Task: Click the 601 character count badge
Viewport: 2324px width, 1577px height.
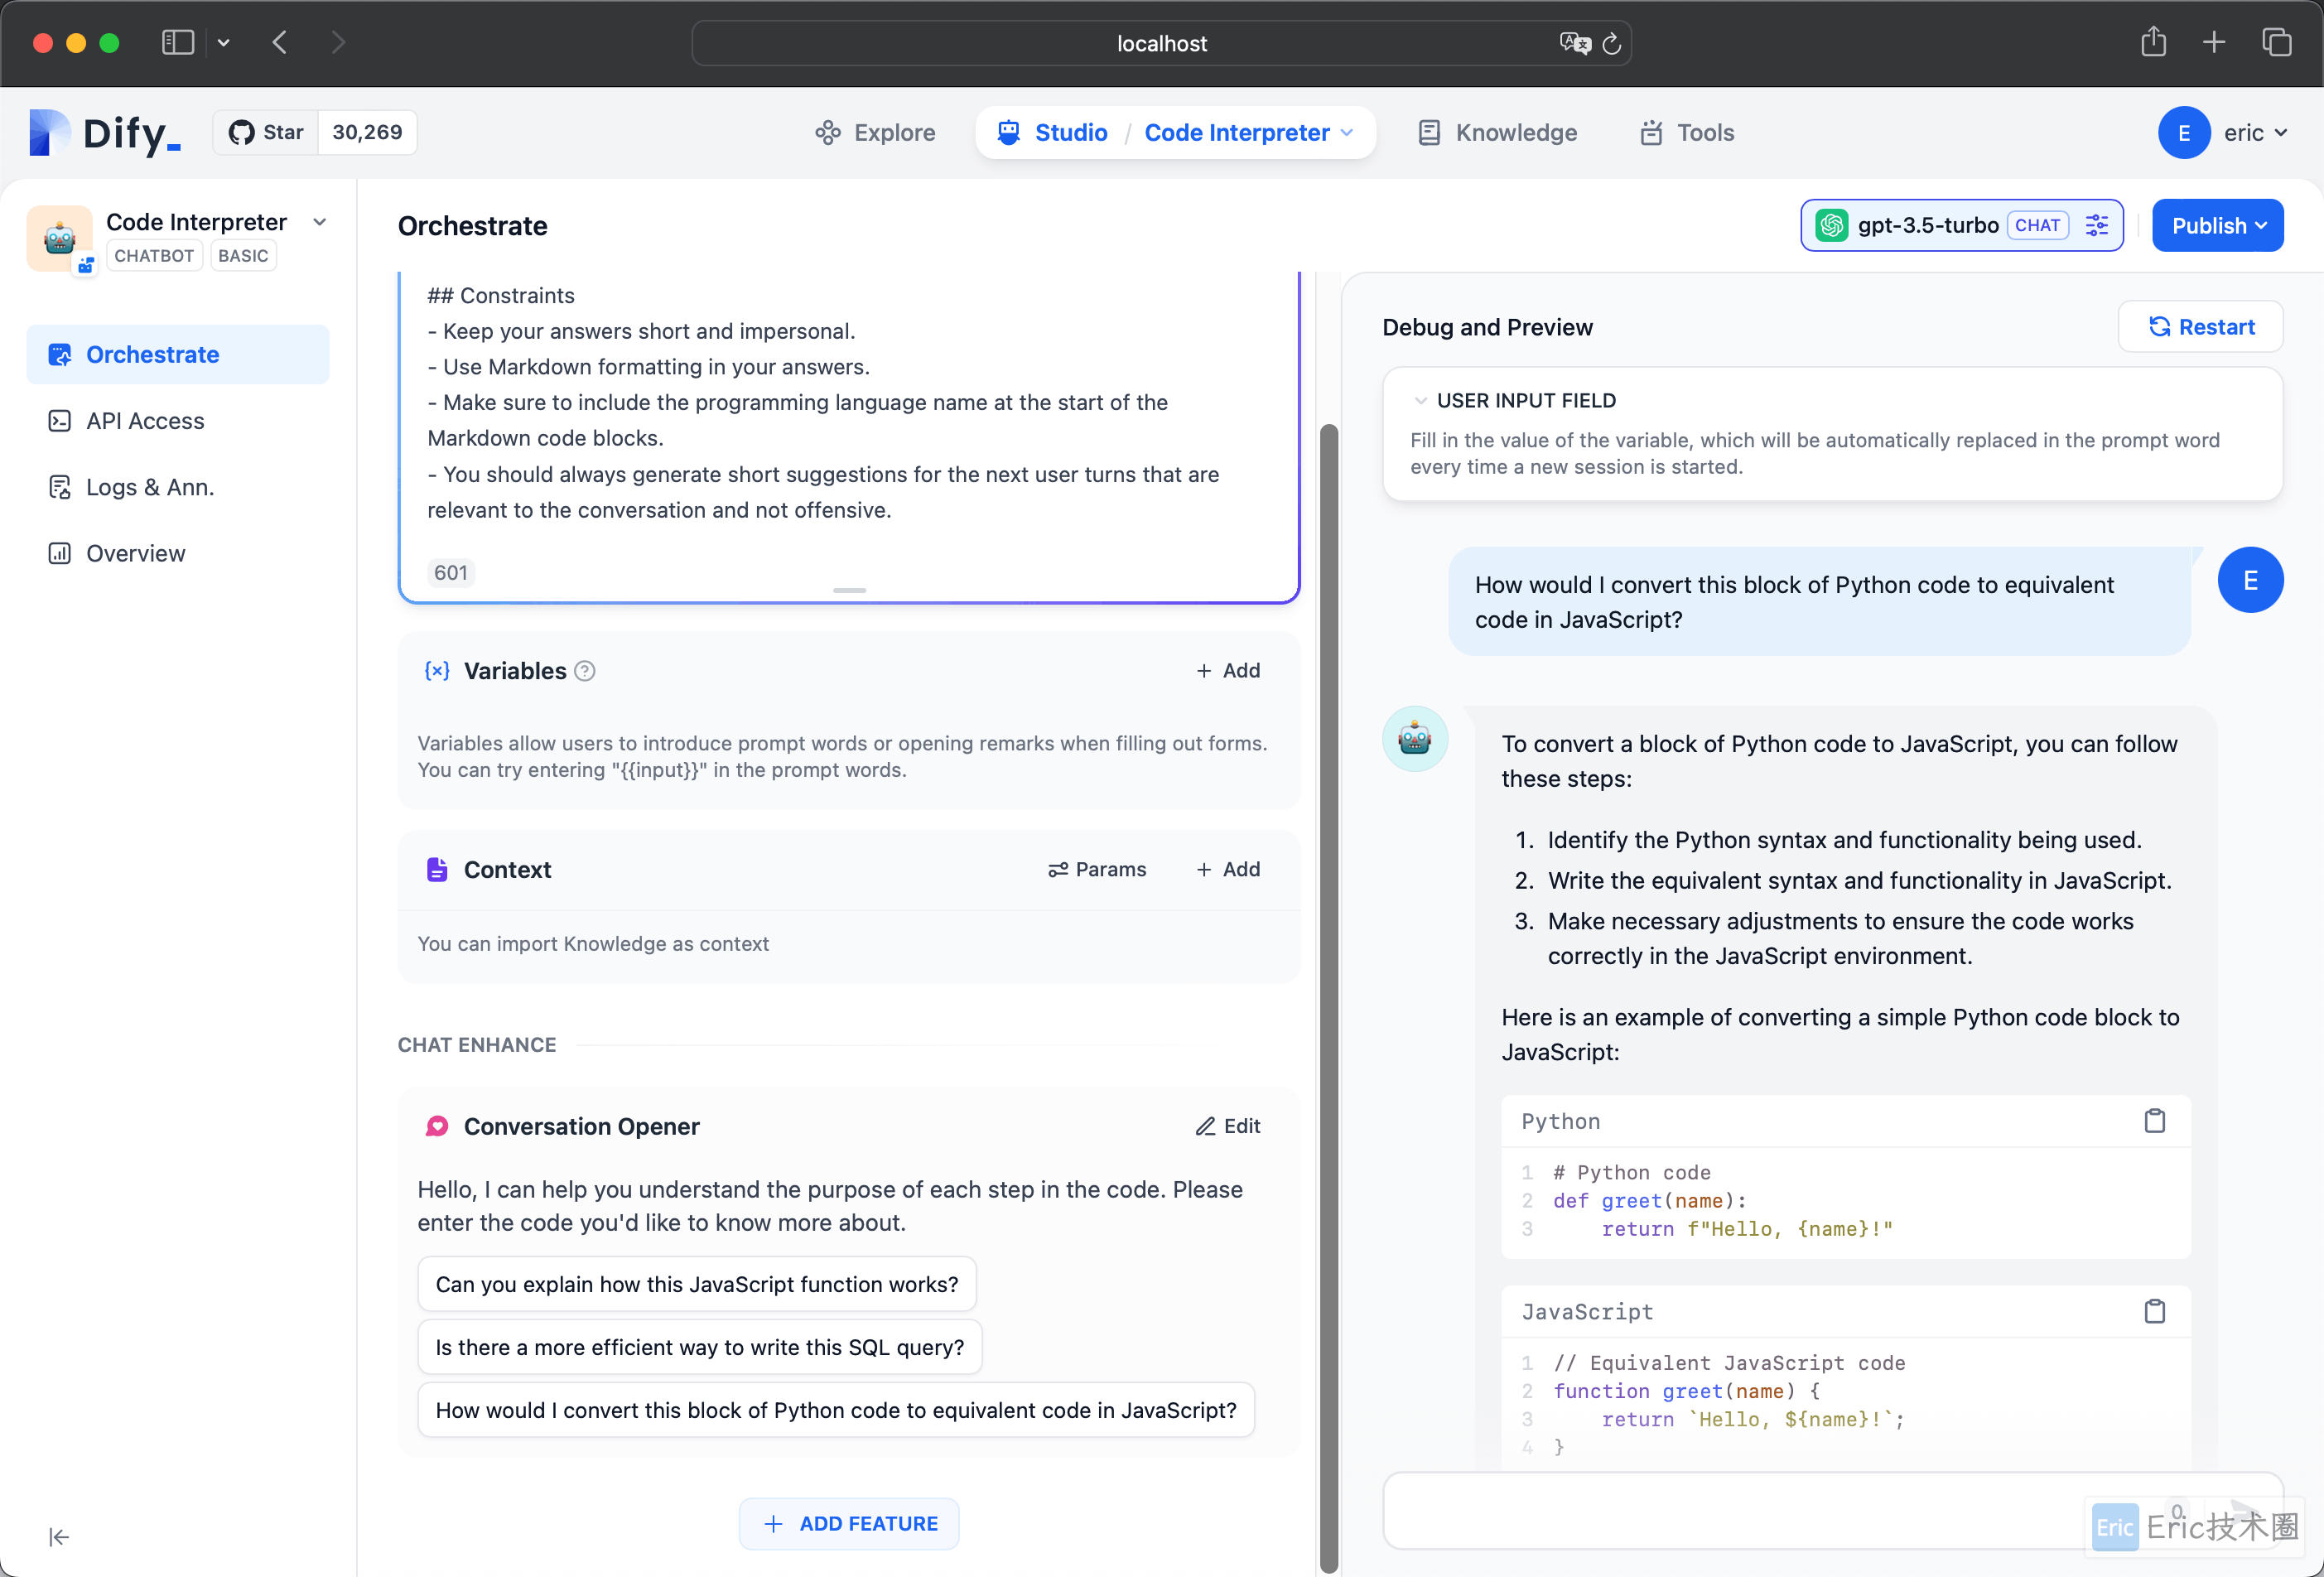Action: pyautogui.click(x=451, y=572)
